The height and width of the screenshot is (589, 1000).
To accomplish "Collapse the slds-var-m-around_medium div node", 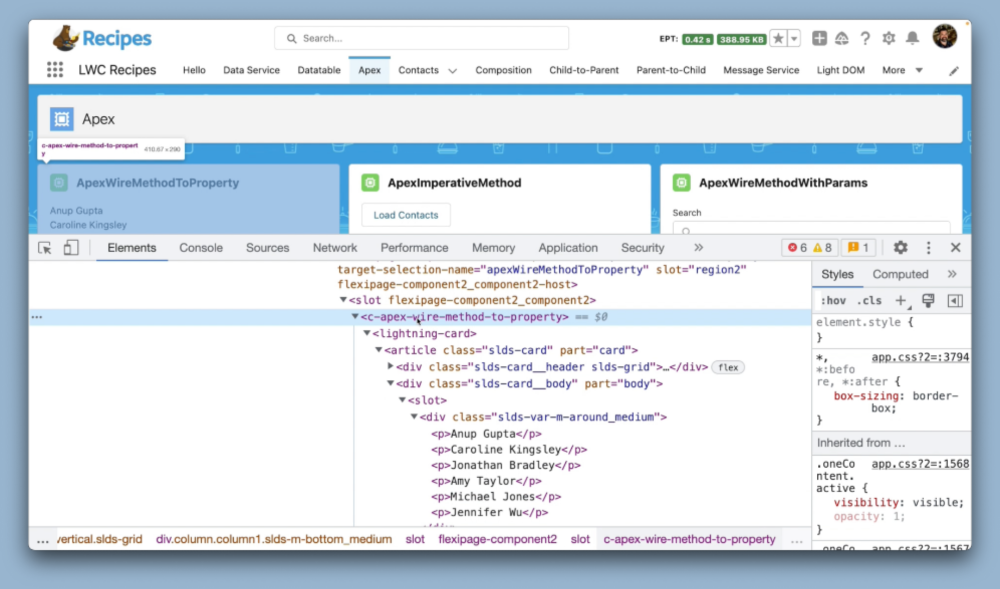I will pos(414,416).
